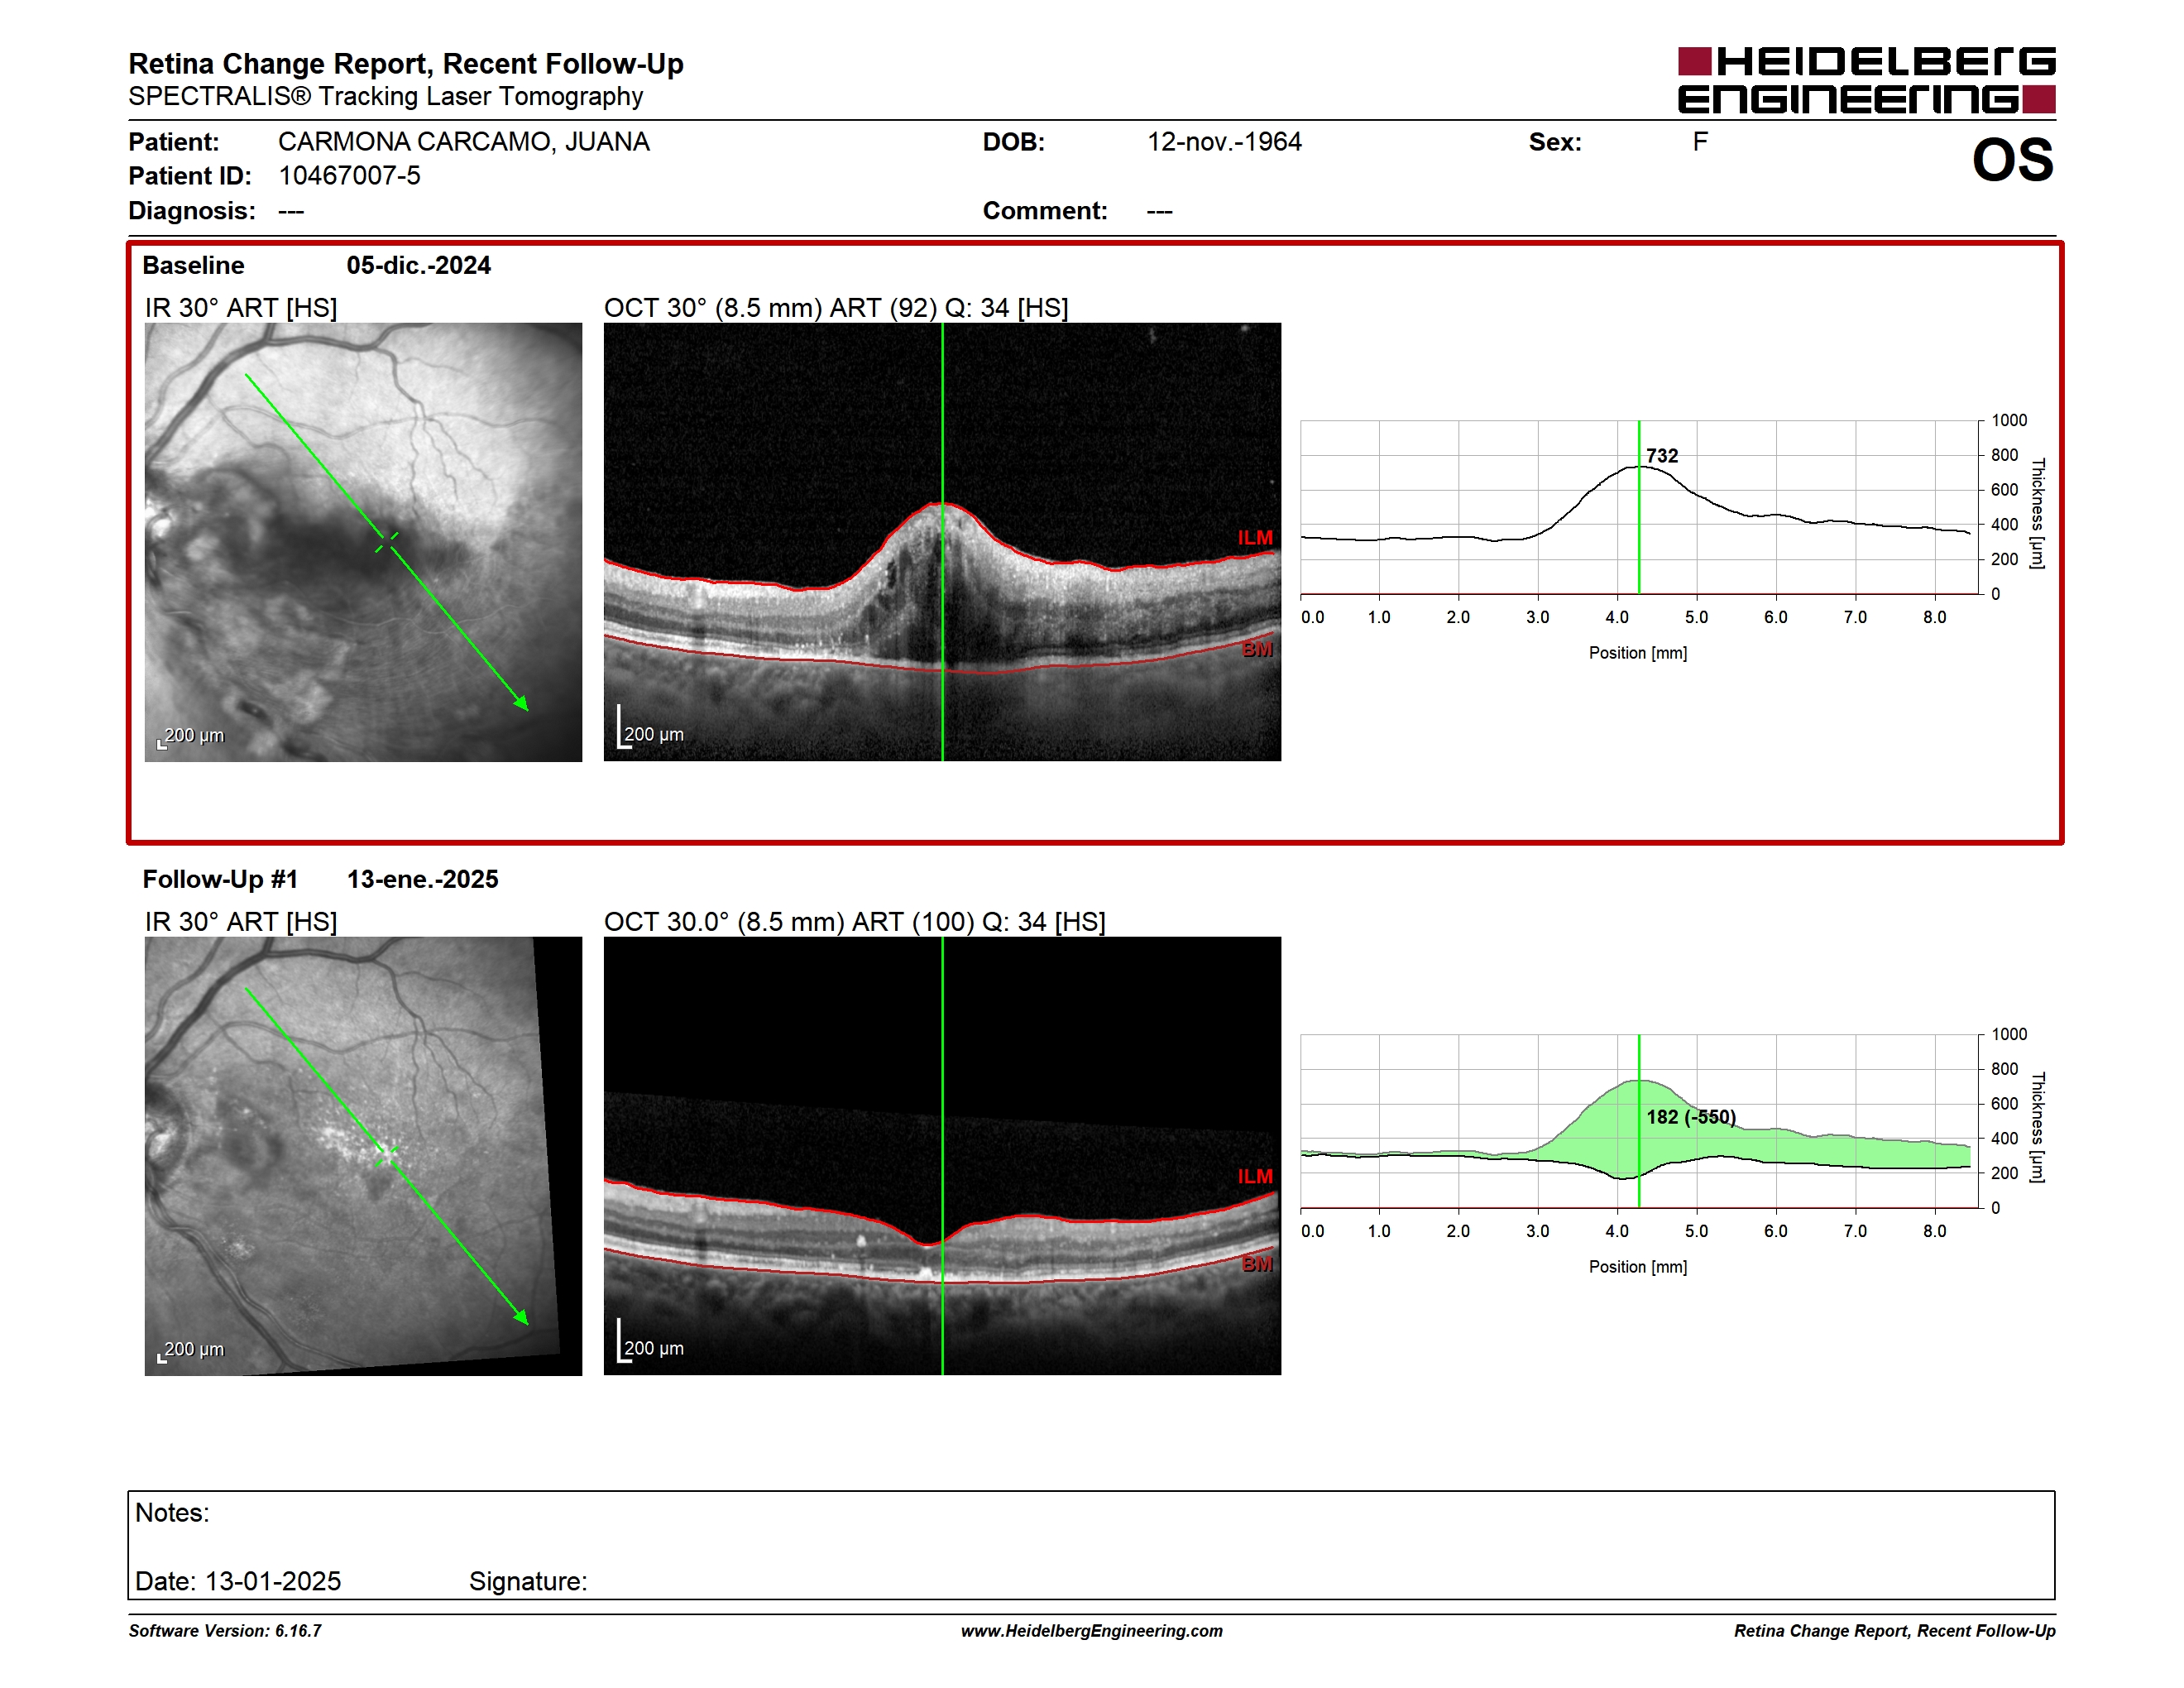Image resolution: width=2184 pixels, height=1688 pixels.
Task: Click the Date: 13-01-2025 entry
Action: pos(238,1582)
